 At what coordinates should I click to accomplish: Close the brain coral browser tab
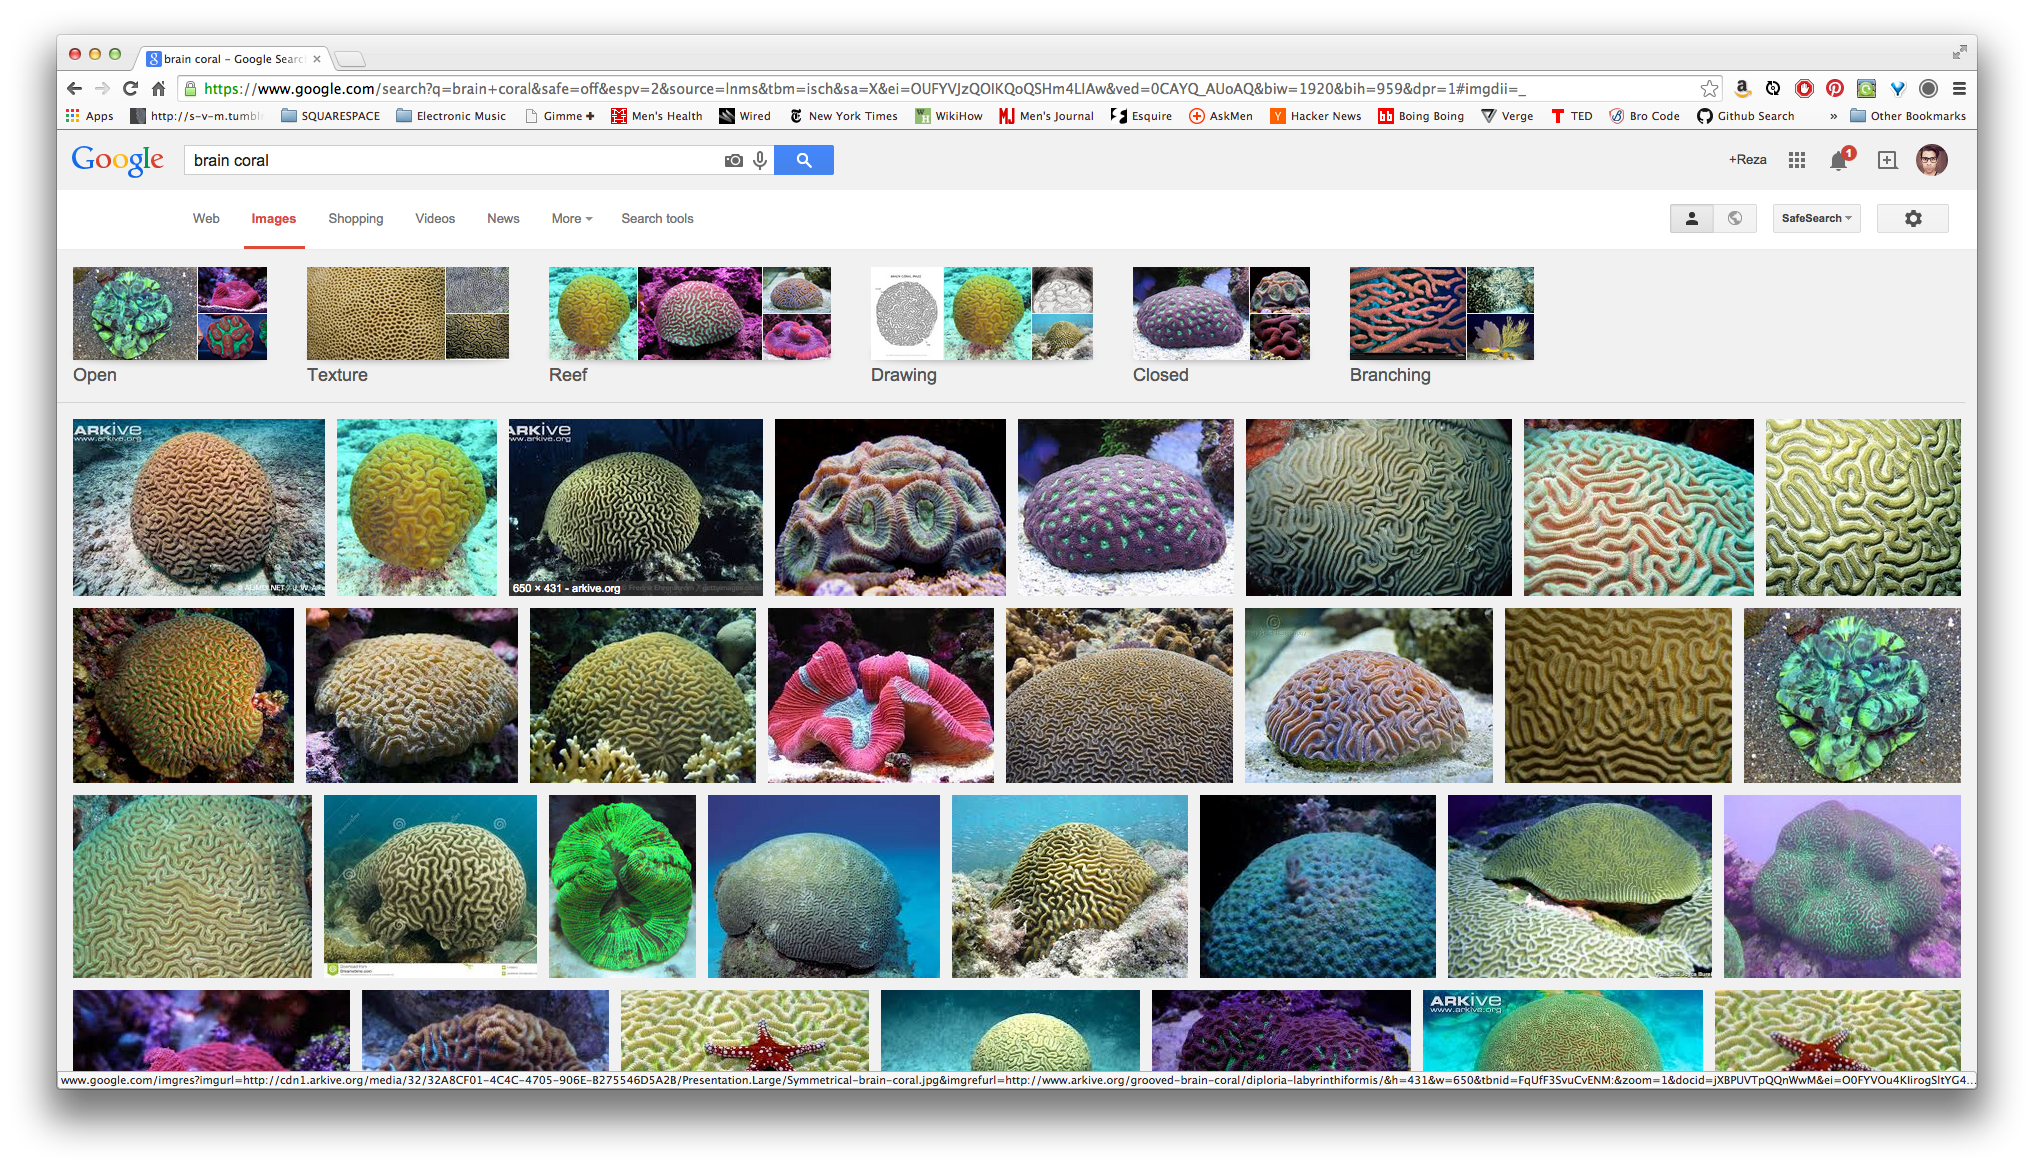point(317,59)
